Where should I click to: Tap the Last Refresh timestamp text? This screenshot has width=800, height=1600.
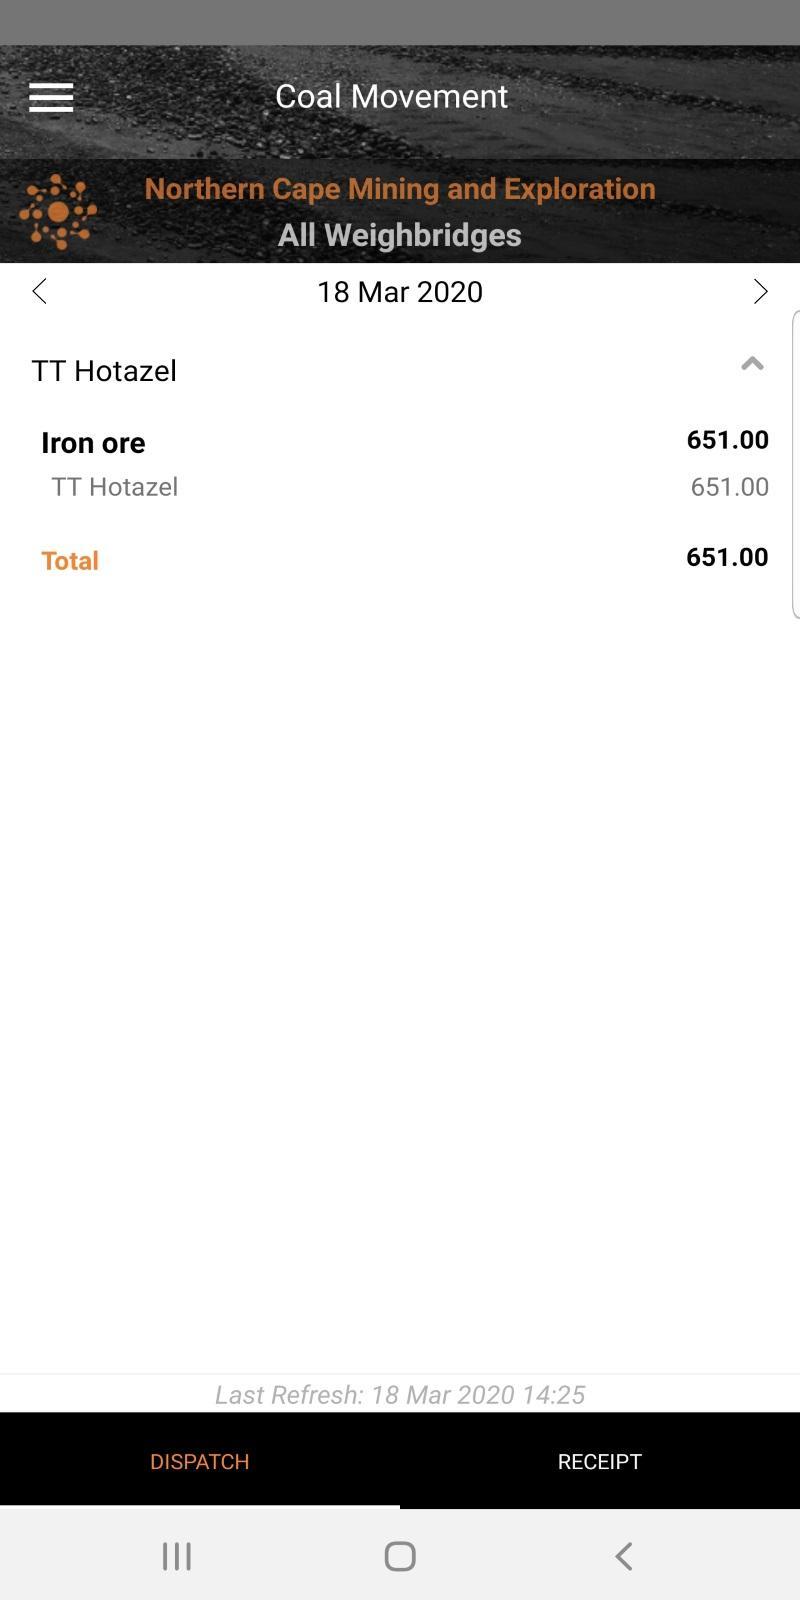click(x=400, y=1394)
